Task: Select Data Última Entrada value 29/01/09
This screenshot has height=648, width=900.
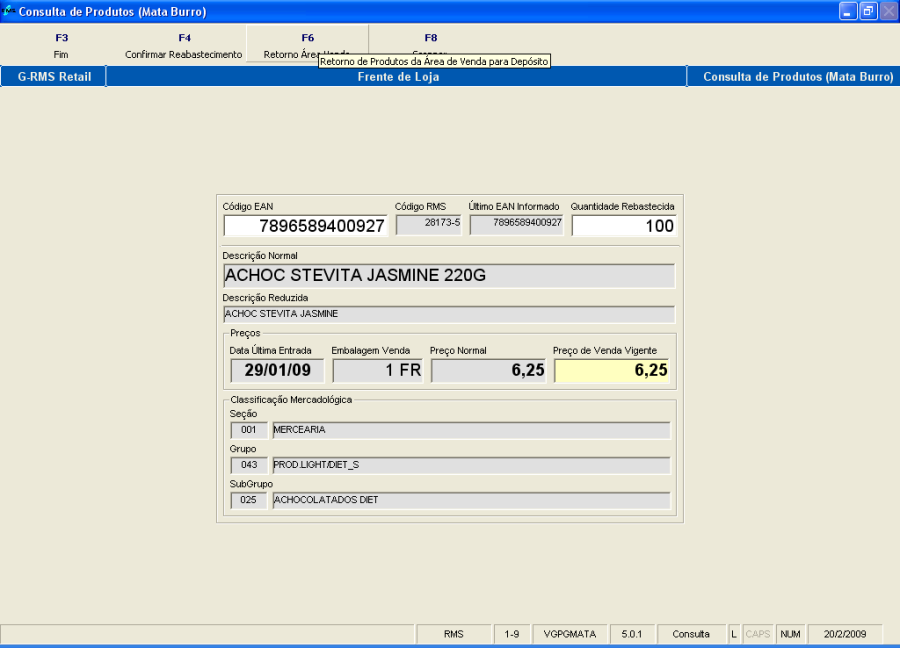Action: 277,370
